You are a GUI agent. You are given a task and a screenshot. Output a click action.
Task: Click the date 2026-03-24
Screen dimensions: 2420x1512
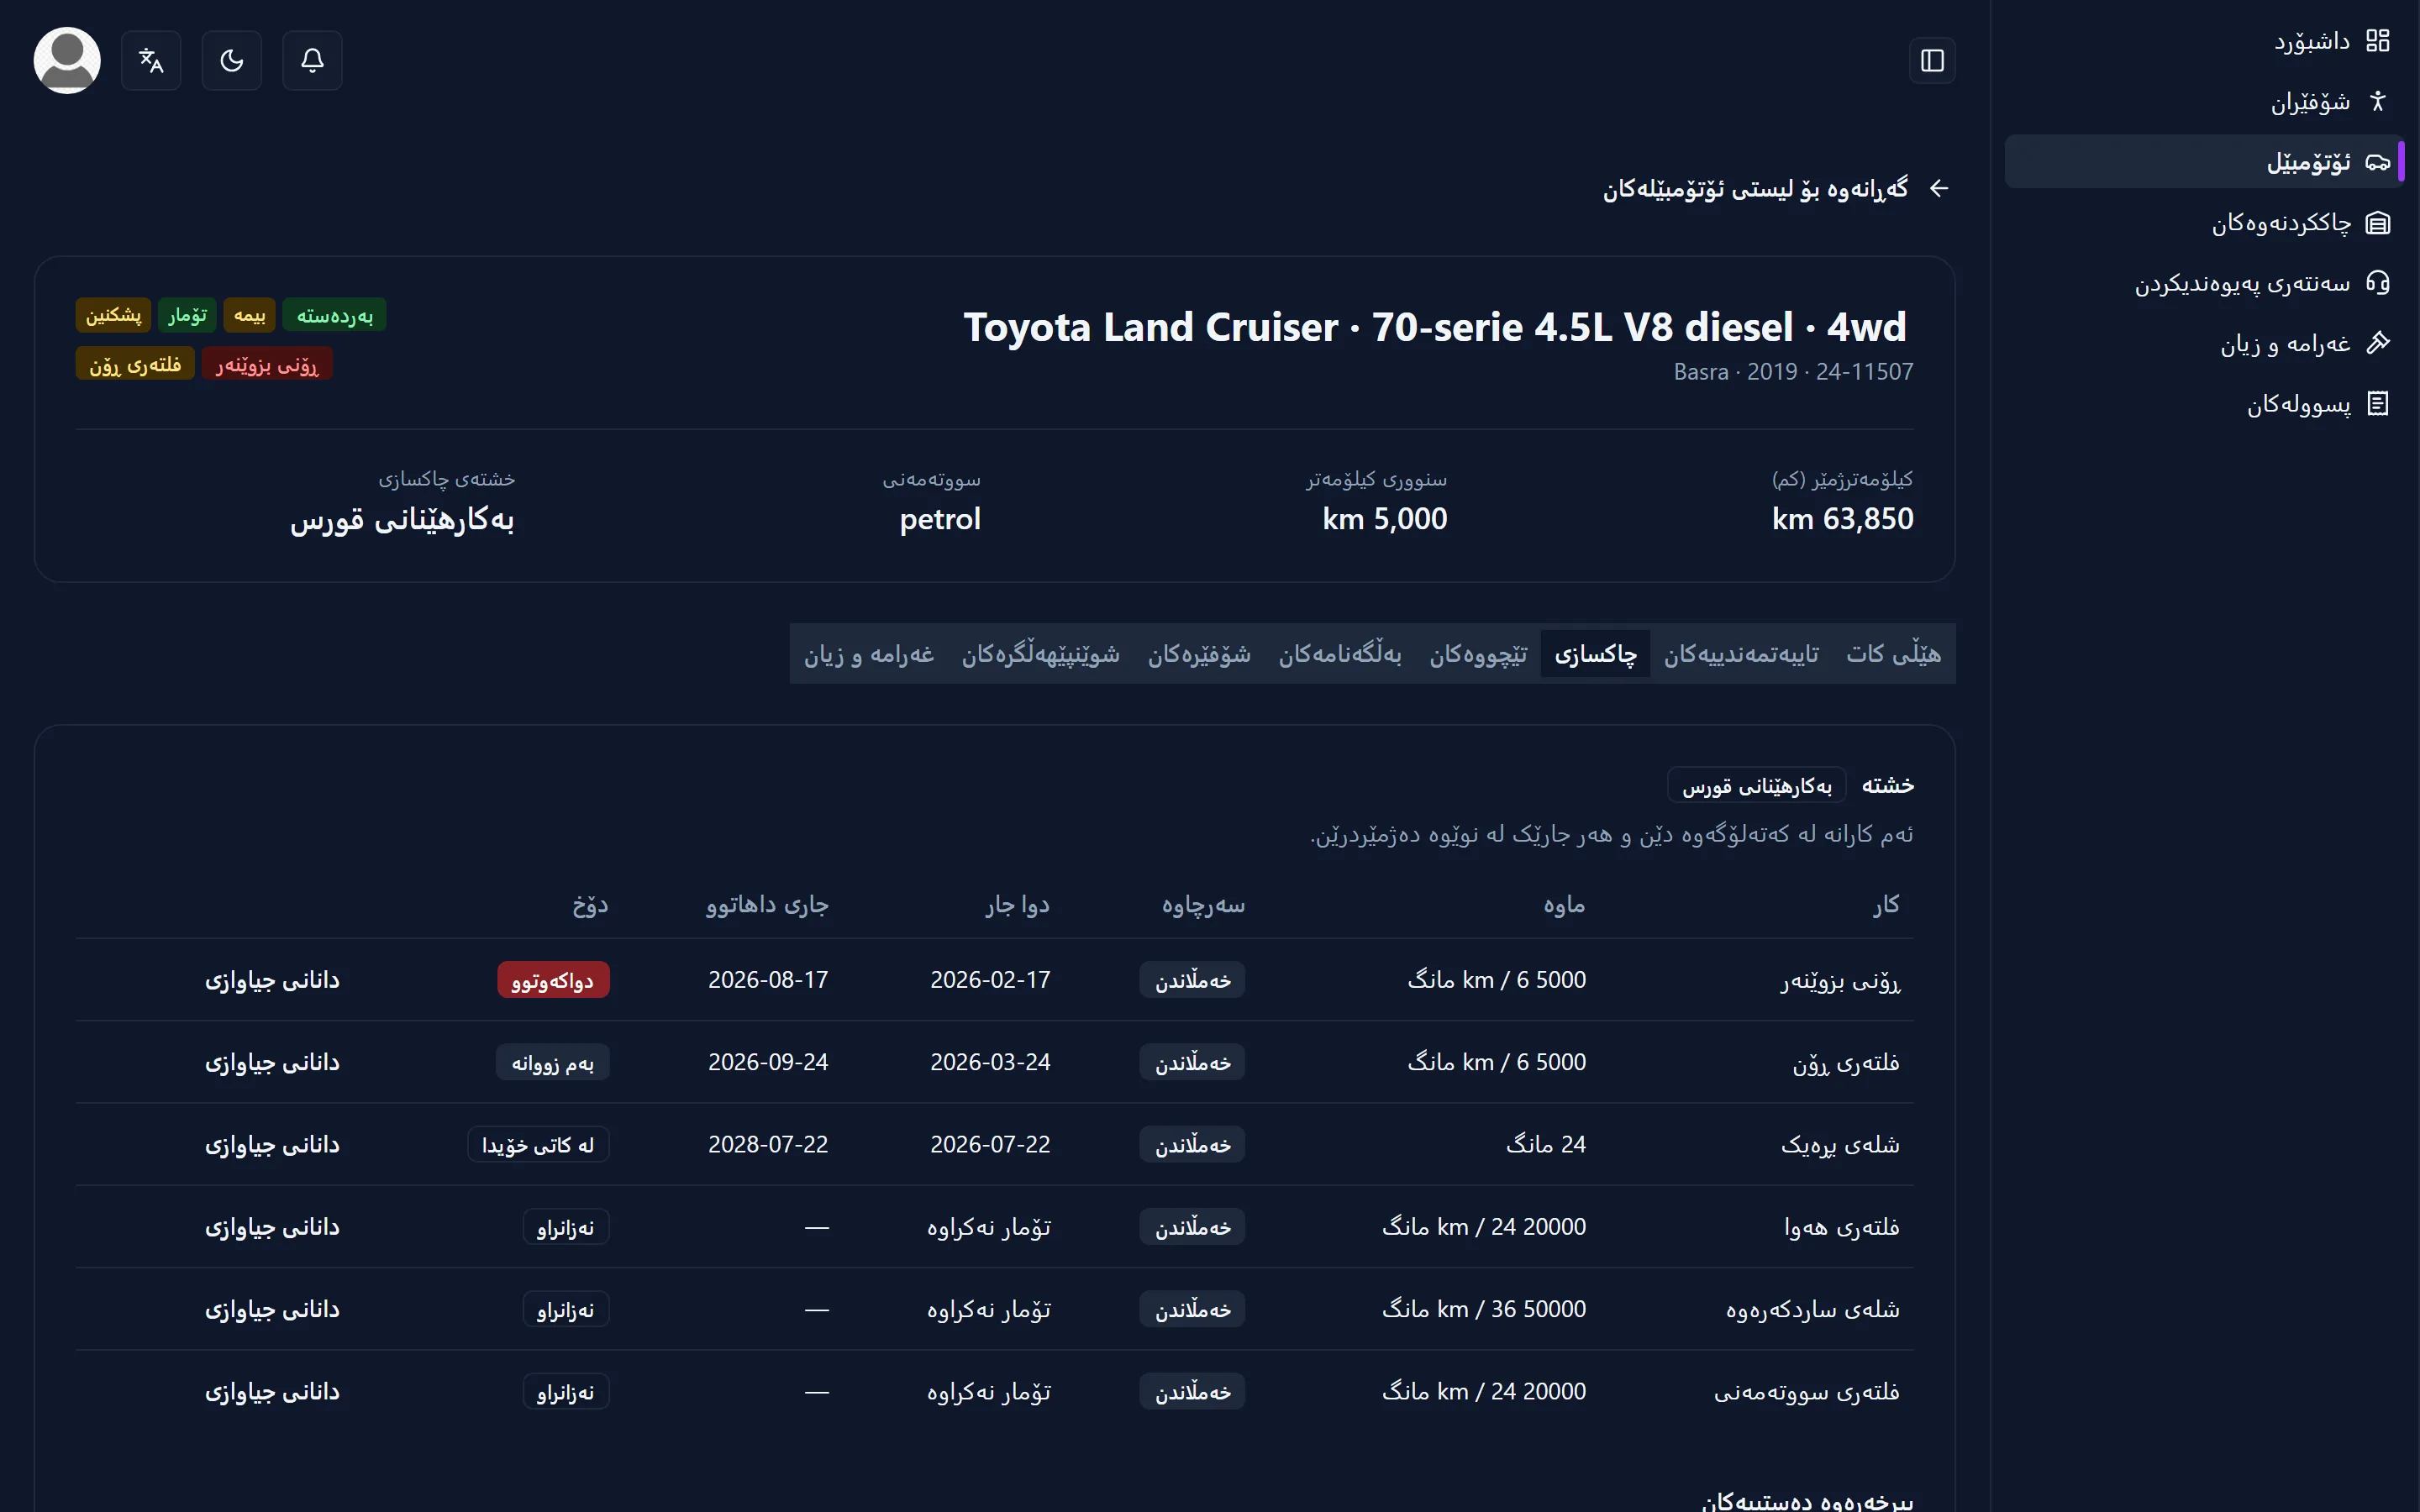[x=990, y=1062]
